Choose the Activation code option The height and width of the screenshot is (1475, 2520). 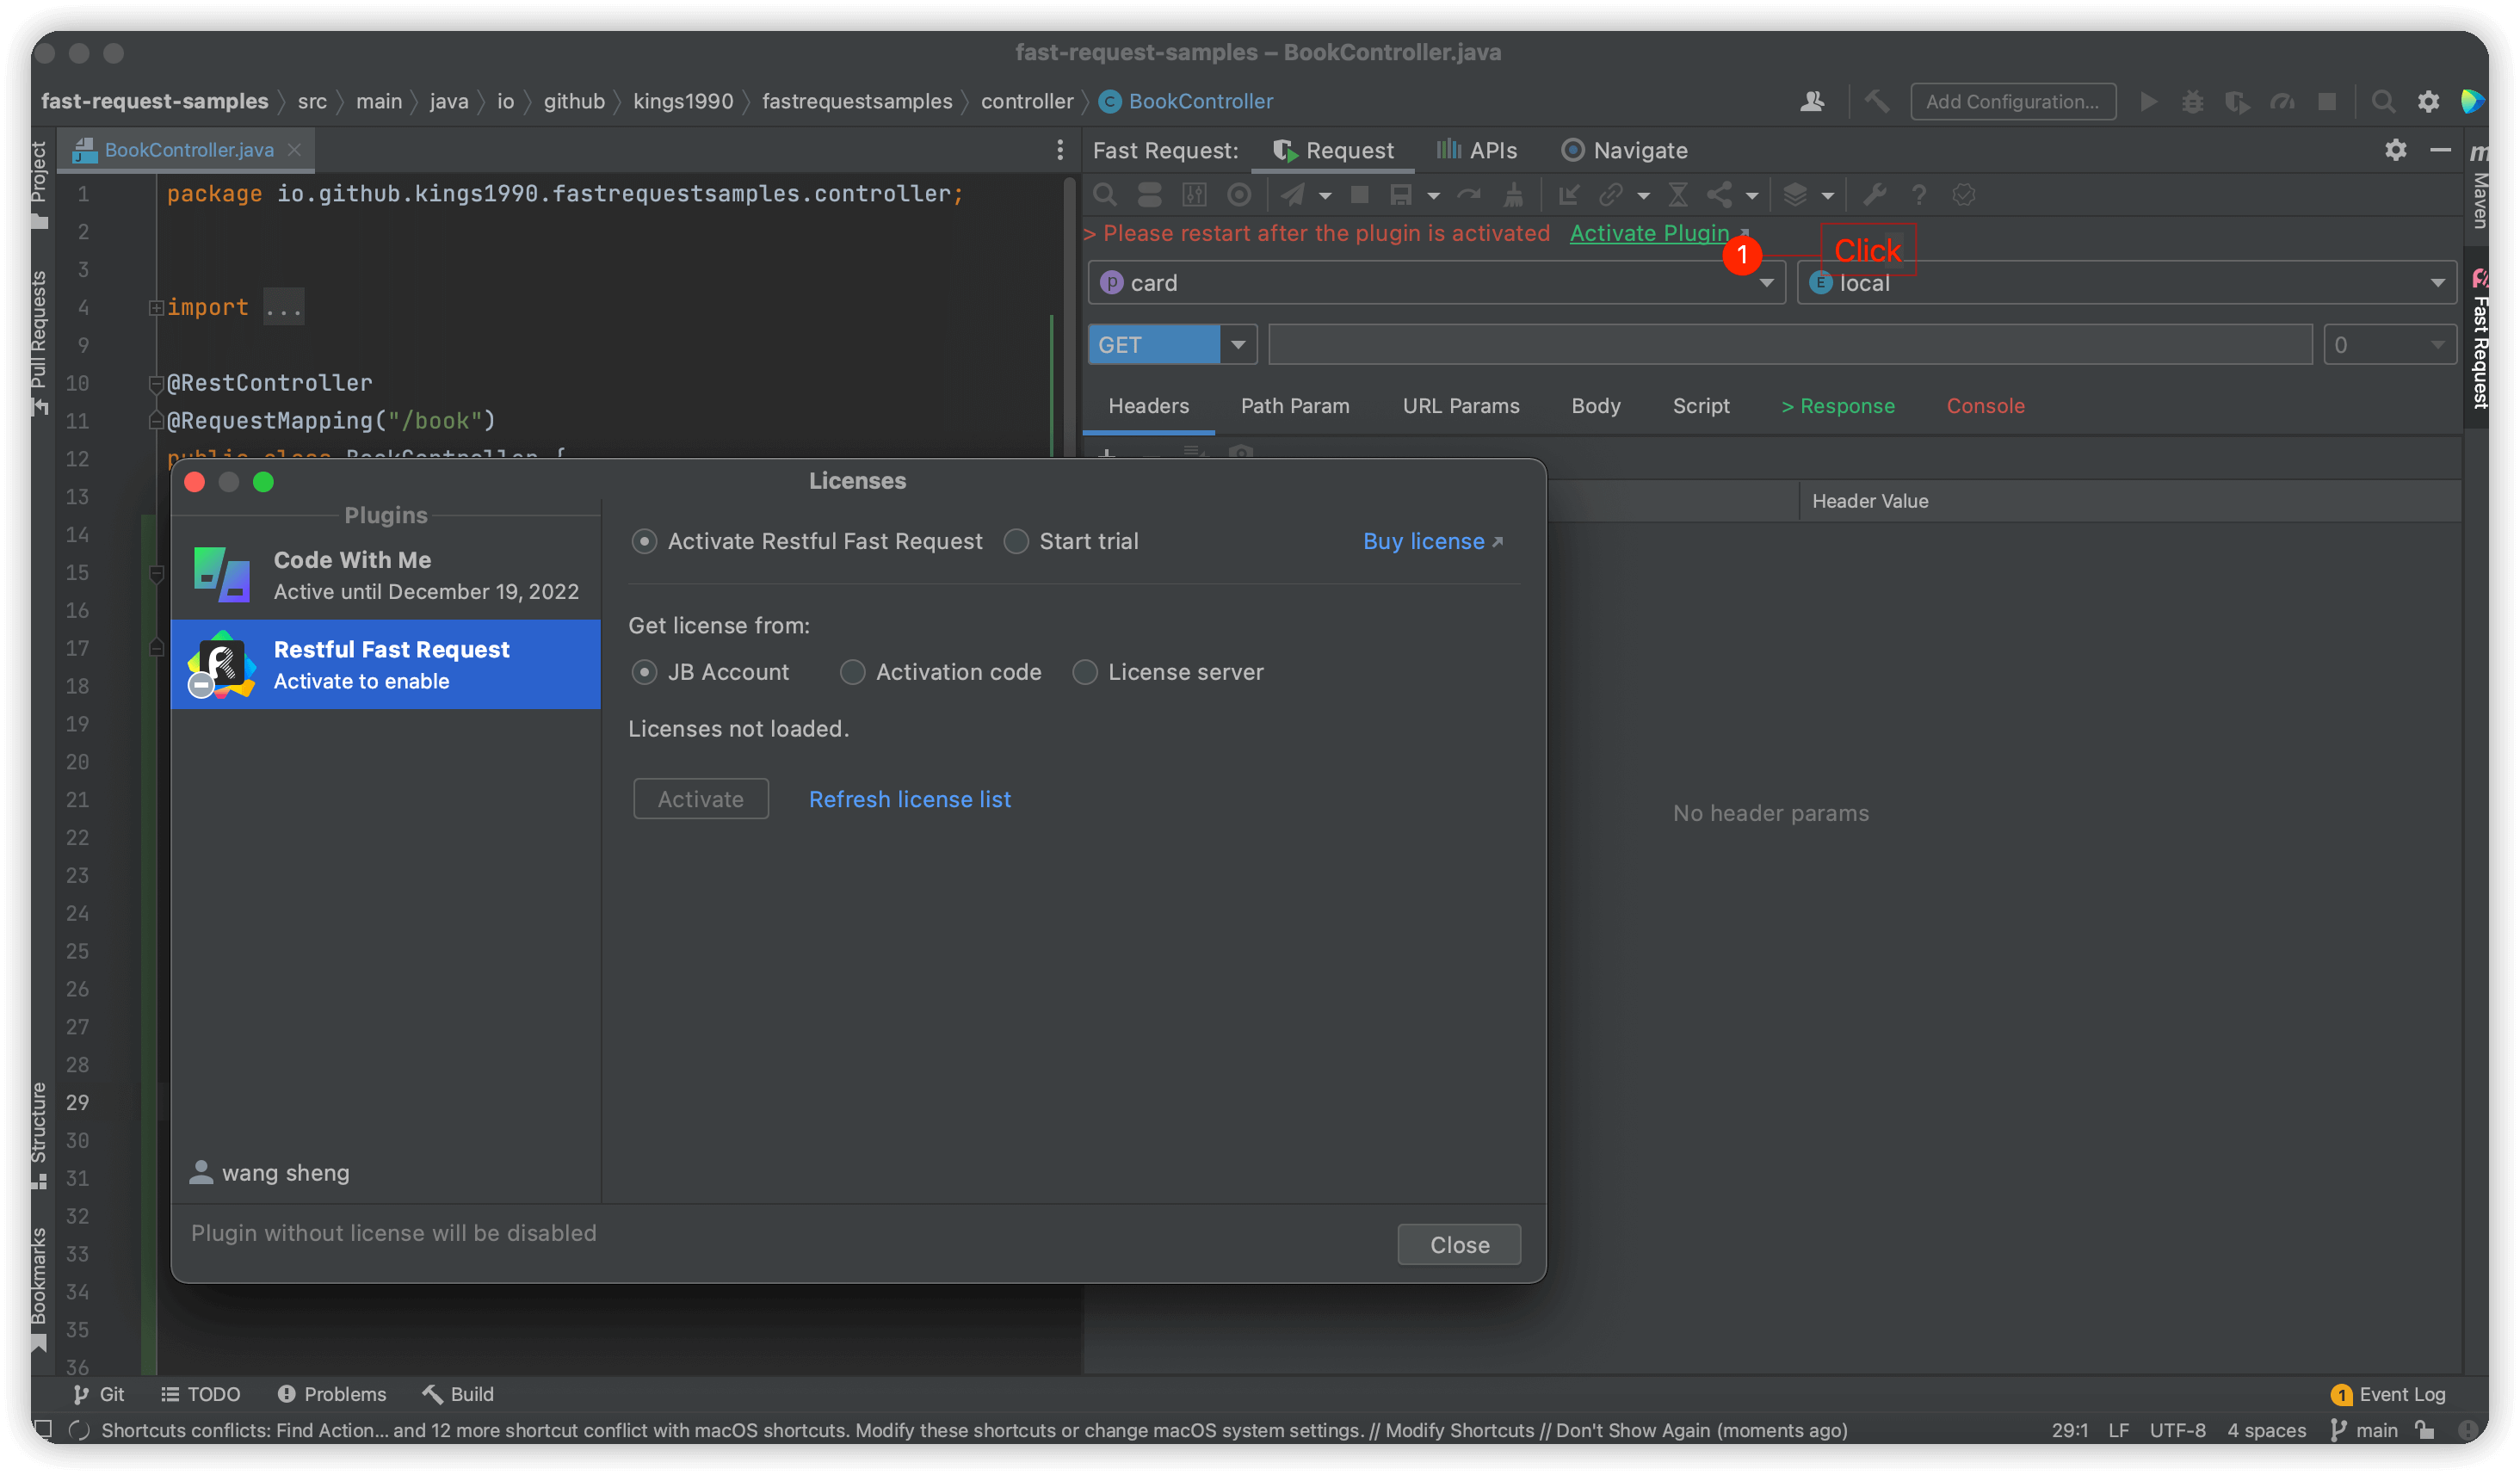click(x=852, y=672)
